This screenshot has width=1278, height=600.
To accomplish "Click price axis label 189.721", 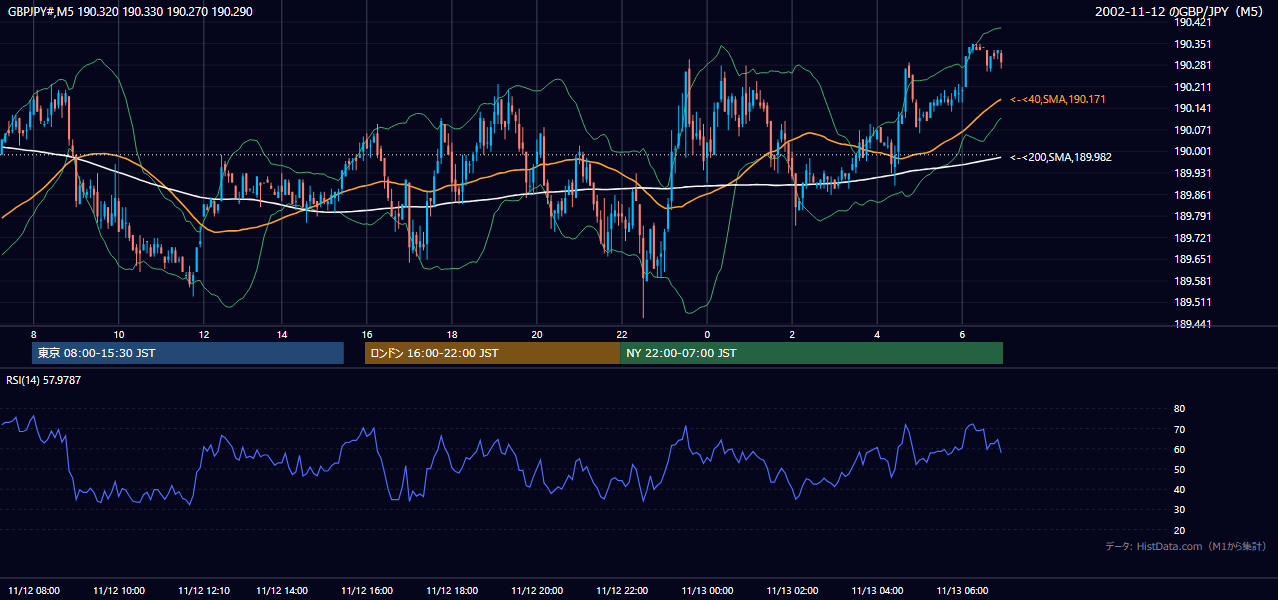I will click(1192, 238).
